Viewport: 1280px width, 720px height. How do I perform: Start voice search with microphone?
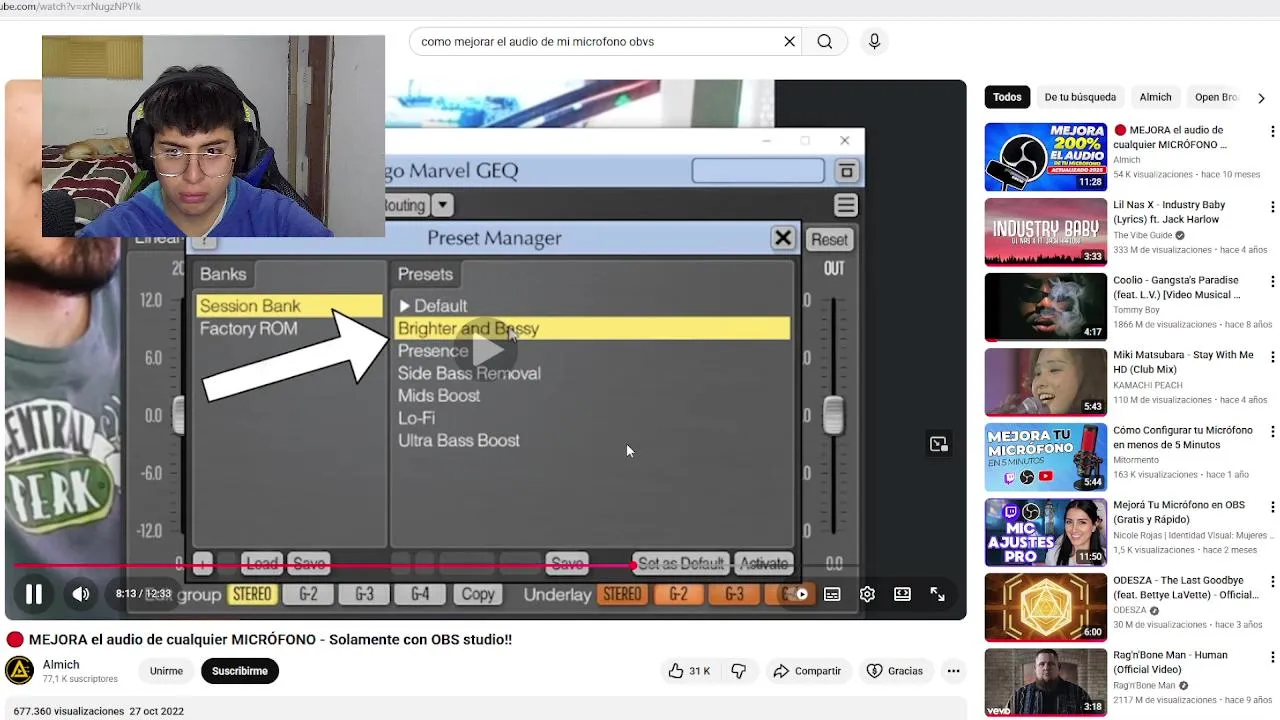pyautogui.click(x=874, y=42)
